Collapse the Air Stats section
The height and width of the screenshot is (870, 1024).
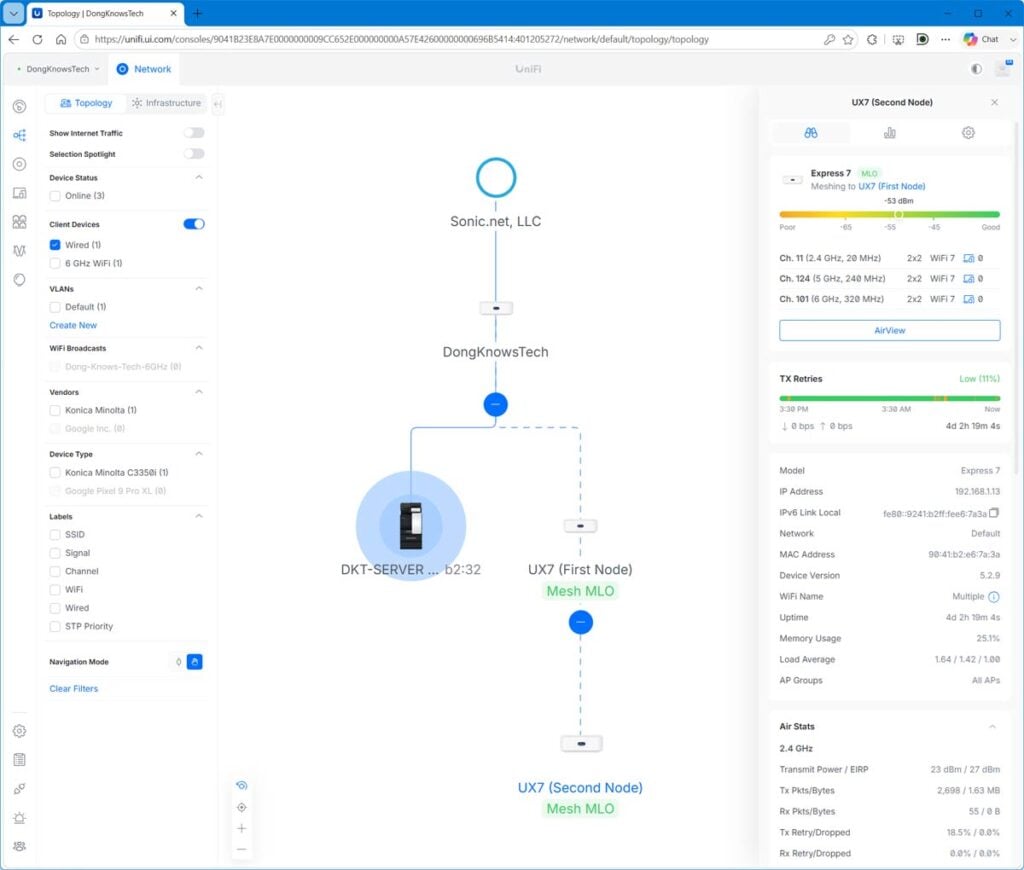tap(992, 726)
